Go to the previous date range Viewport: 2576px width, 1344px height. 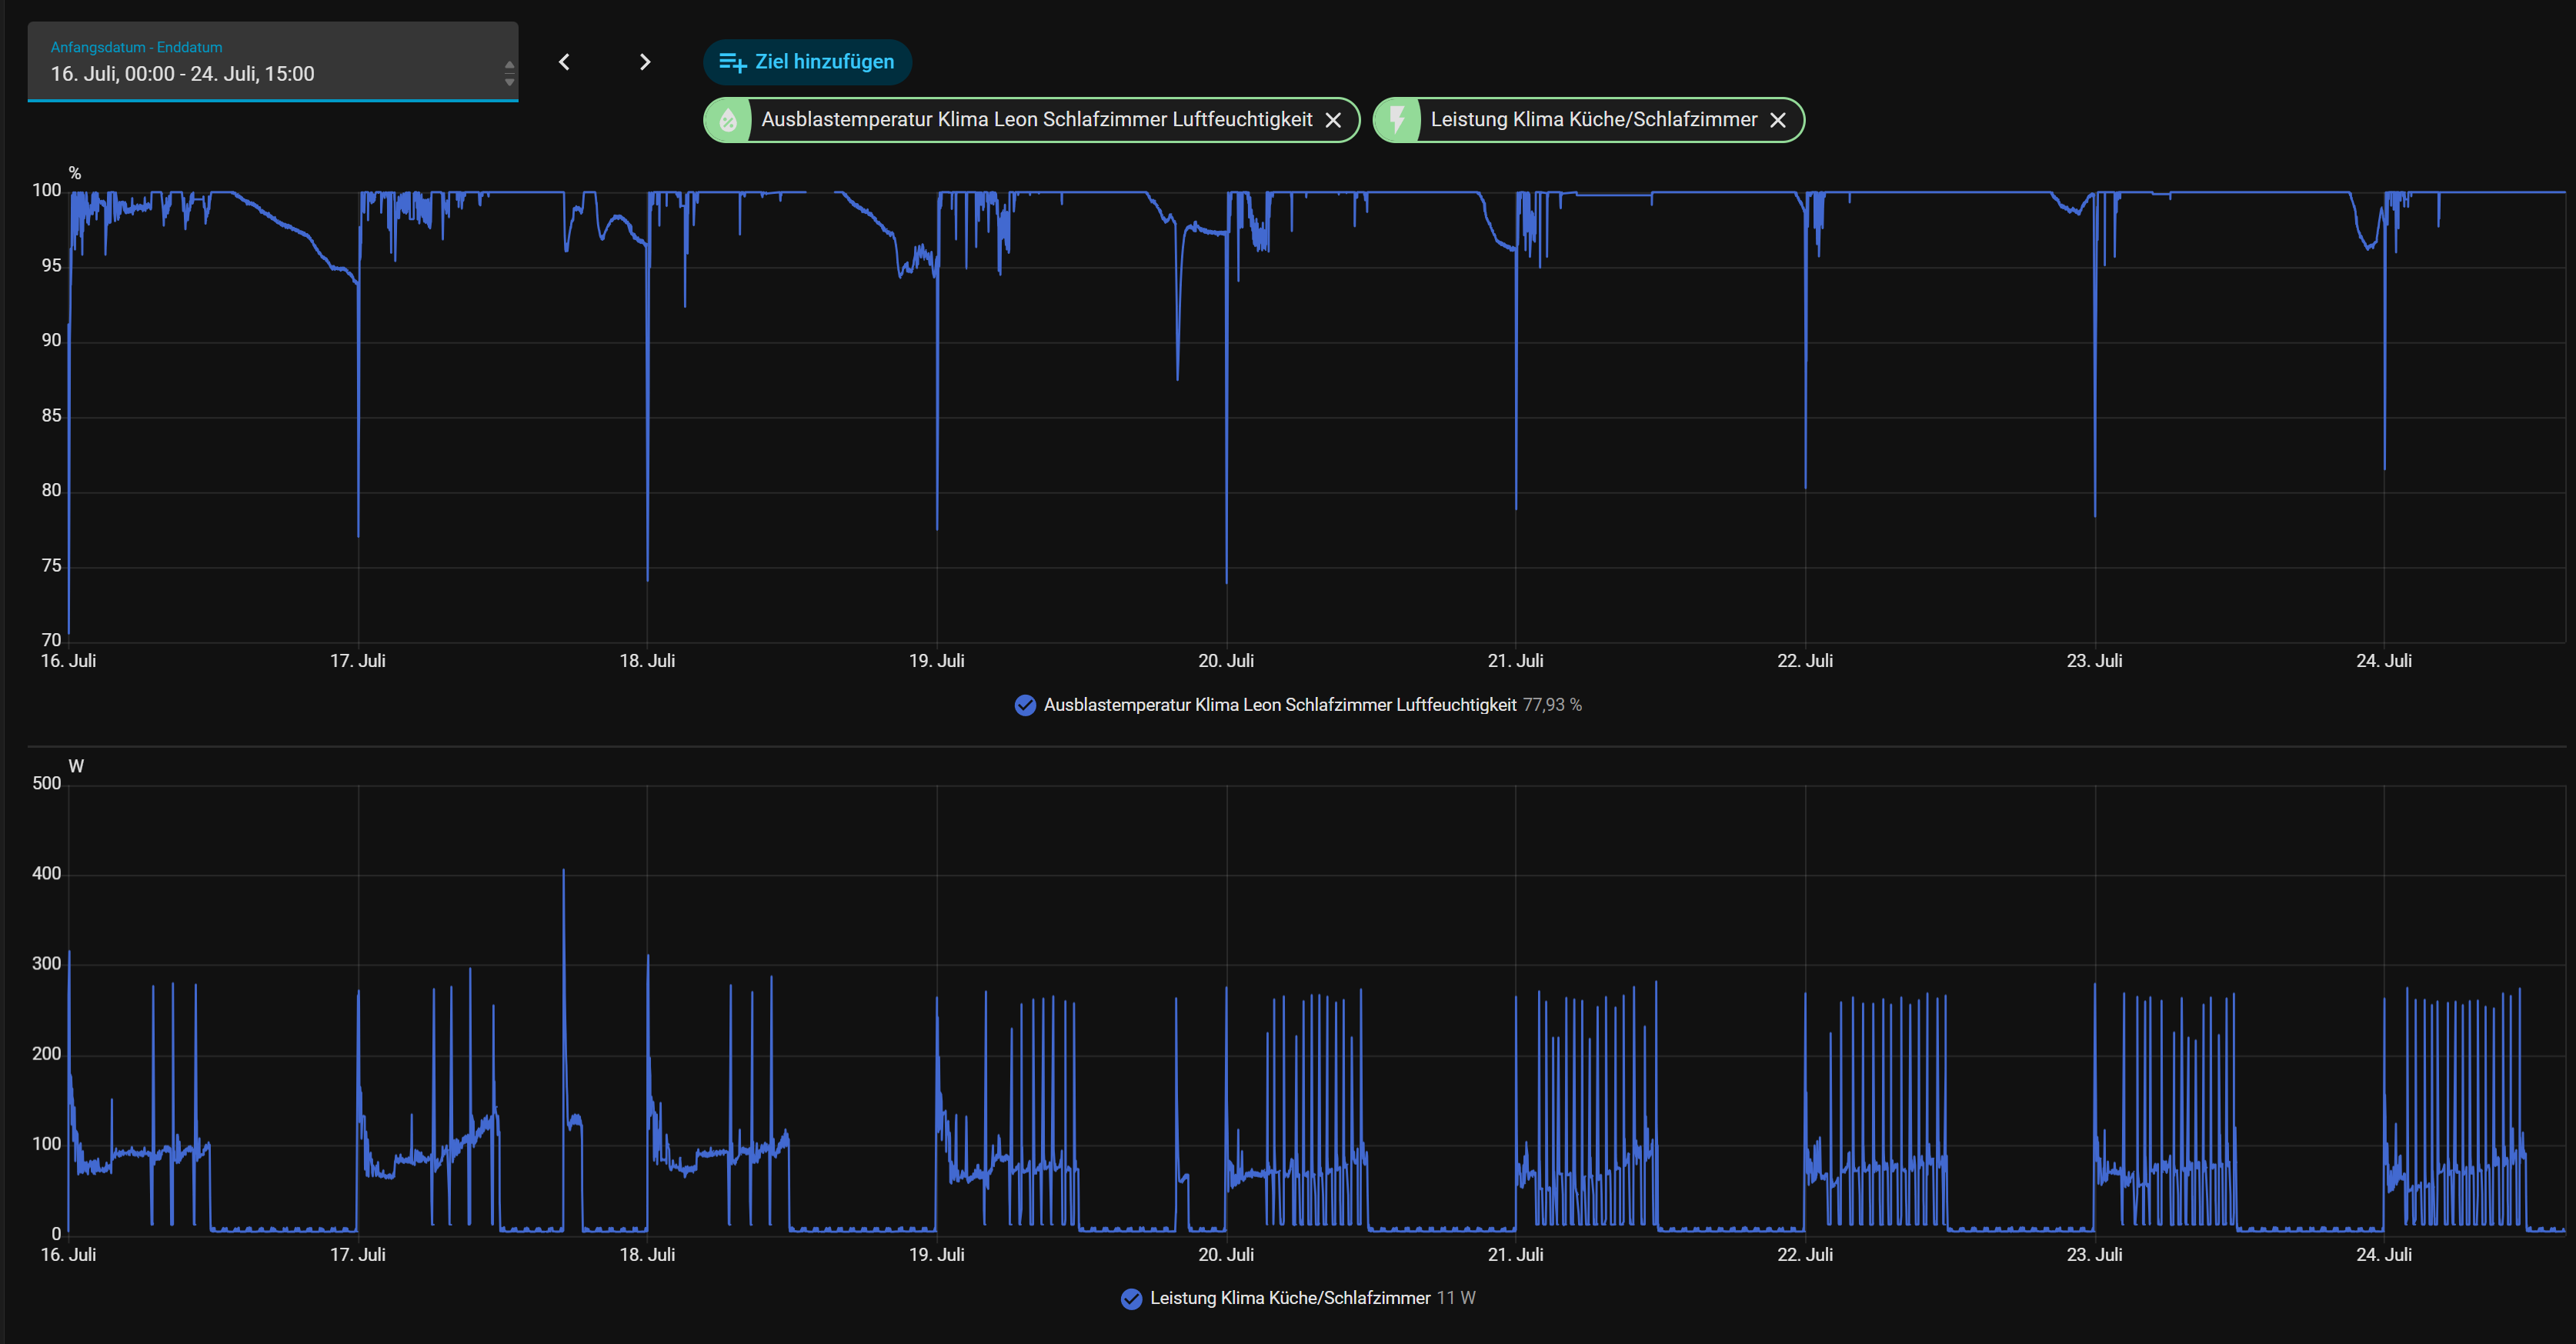click(x=564, y=62)
